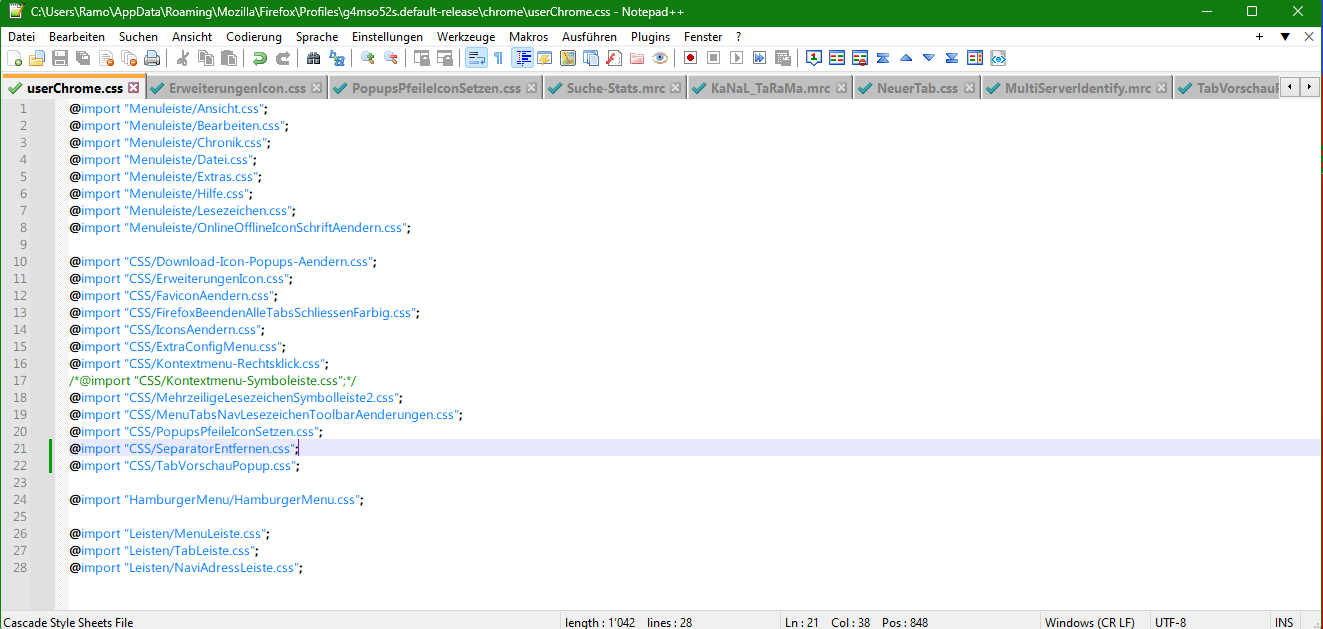The image size is (1323, 629).
Task: Click the Zoom in magnifier icon
Action: pyautogui.click(x=368, y=58)
